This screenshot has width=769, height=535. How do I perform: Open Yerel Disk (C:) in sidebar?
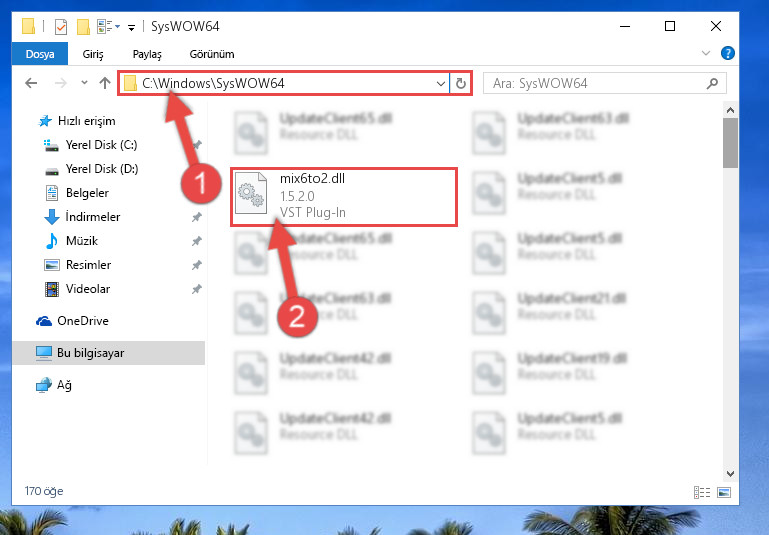point(102,145)
